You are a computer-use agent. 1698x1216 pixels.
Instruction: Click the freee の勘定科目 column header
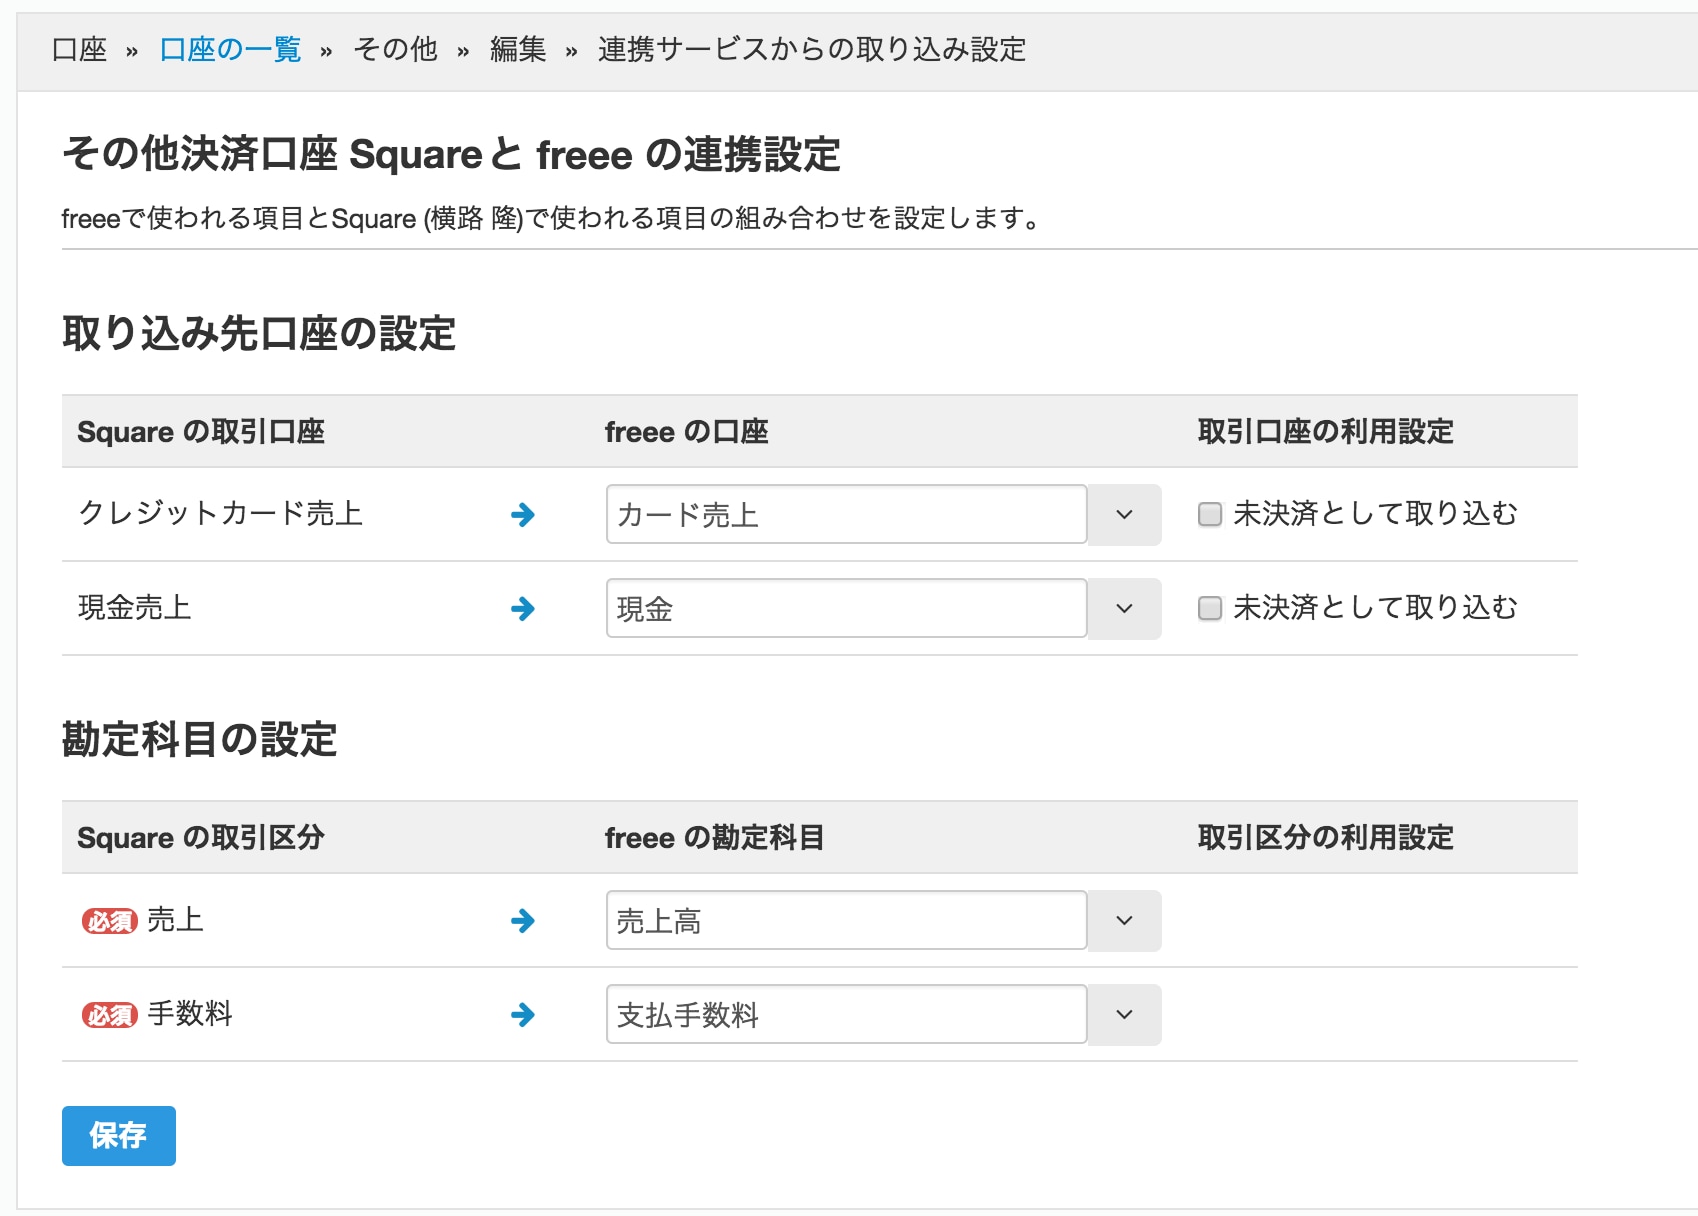click(x=715, y=838)
